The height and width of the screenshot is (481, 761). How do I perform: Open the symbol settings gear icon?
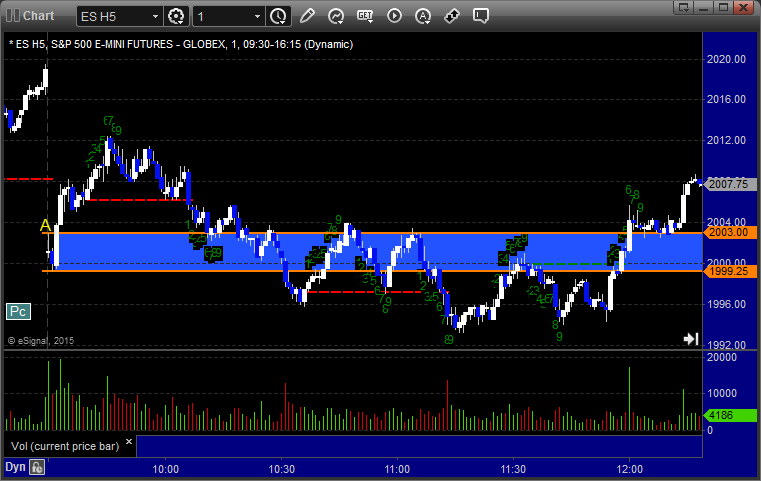coord(177,16)
